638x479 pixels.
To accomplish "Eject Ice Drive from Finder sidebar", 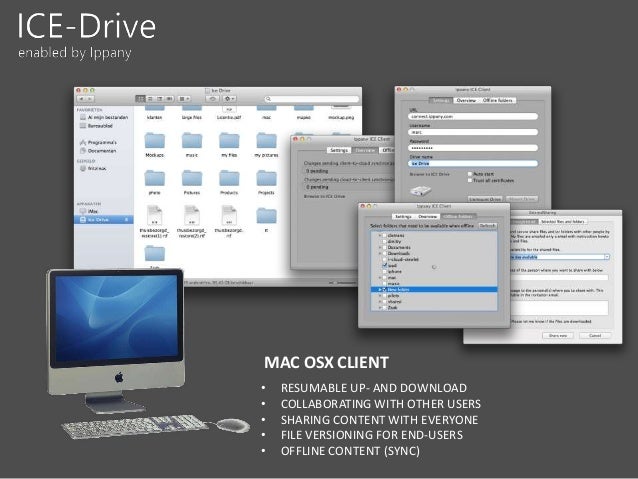I will [x=127, y=220].
